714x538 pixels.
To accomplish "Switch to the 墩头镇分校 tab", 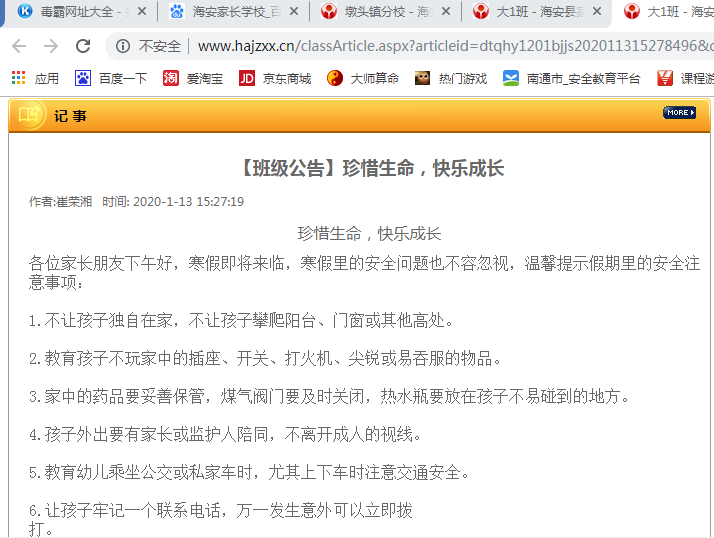I will click(378, 13).
